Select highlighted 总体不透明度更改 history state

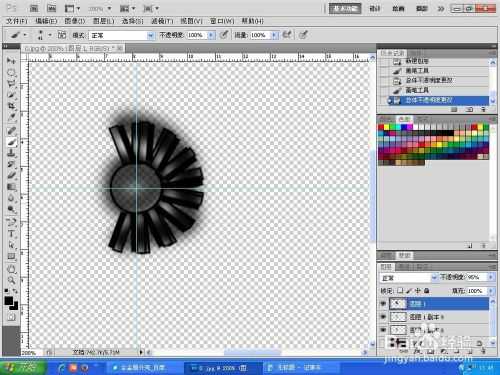coord(438,100)
